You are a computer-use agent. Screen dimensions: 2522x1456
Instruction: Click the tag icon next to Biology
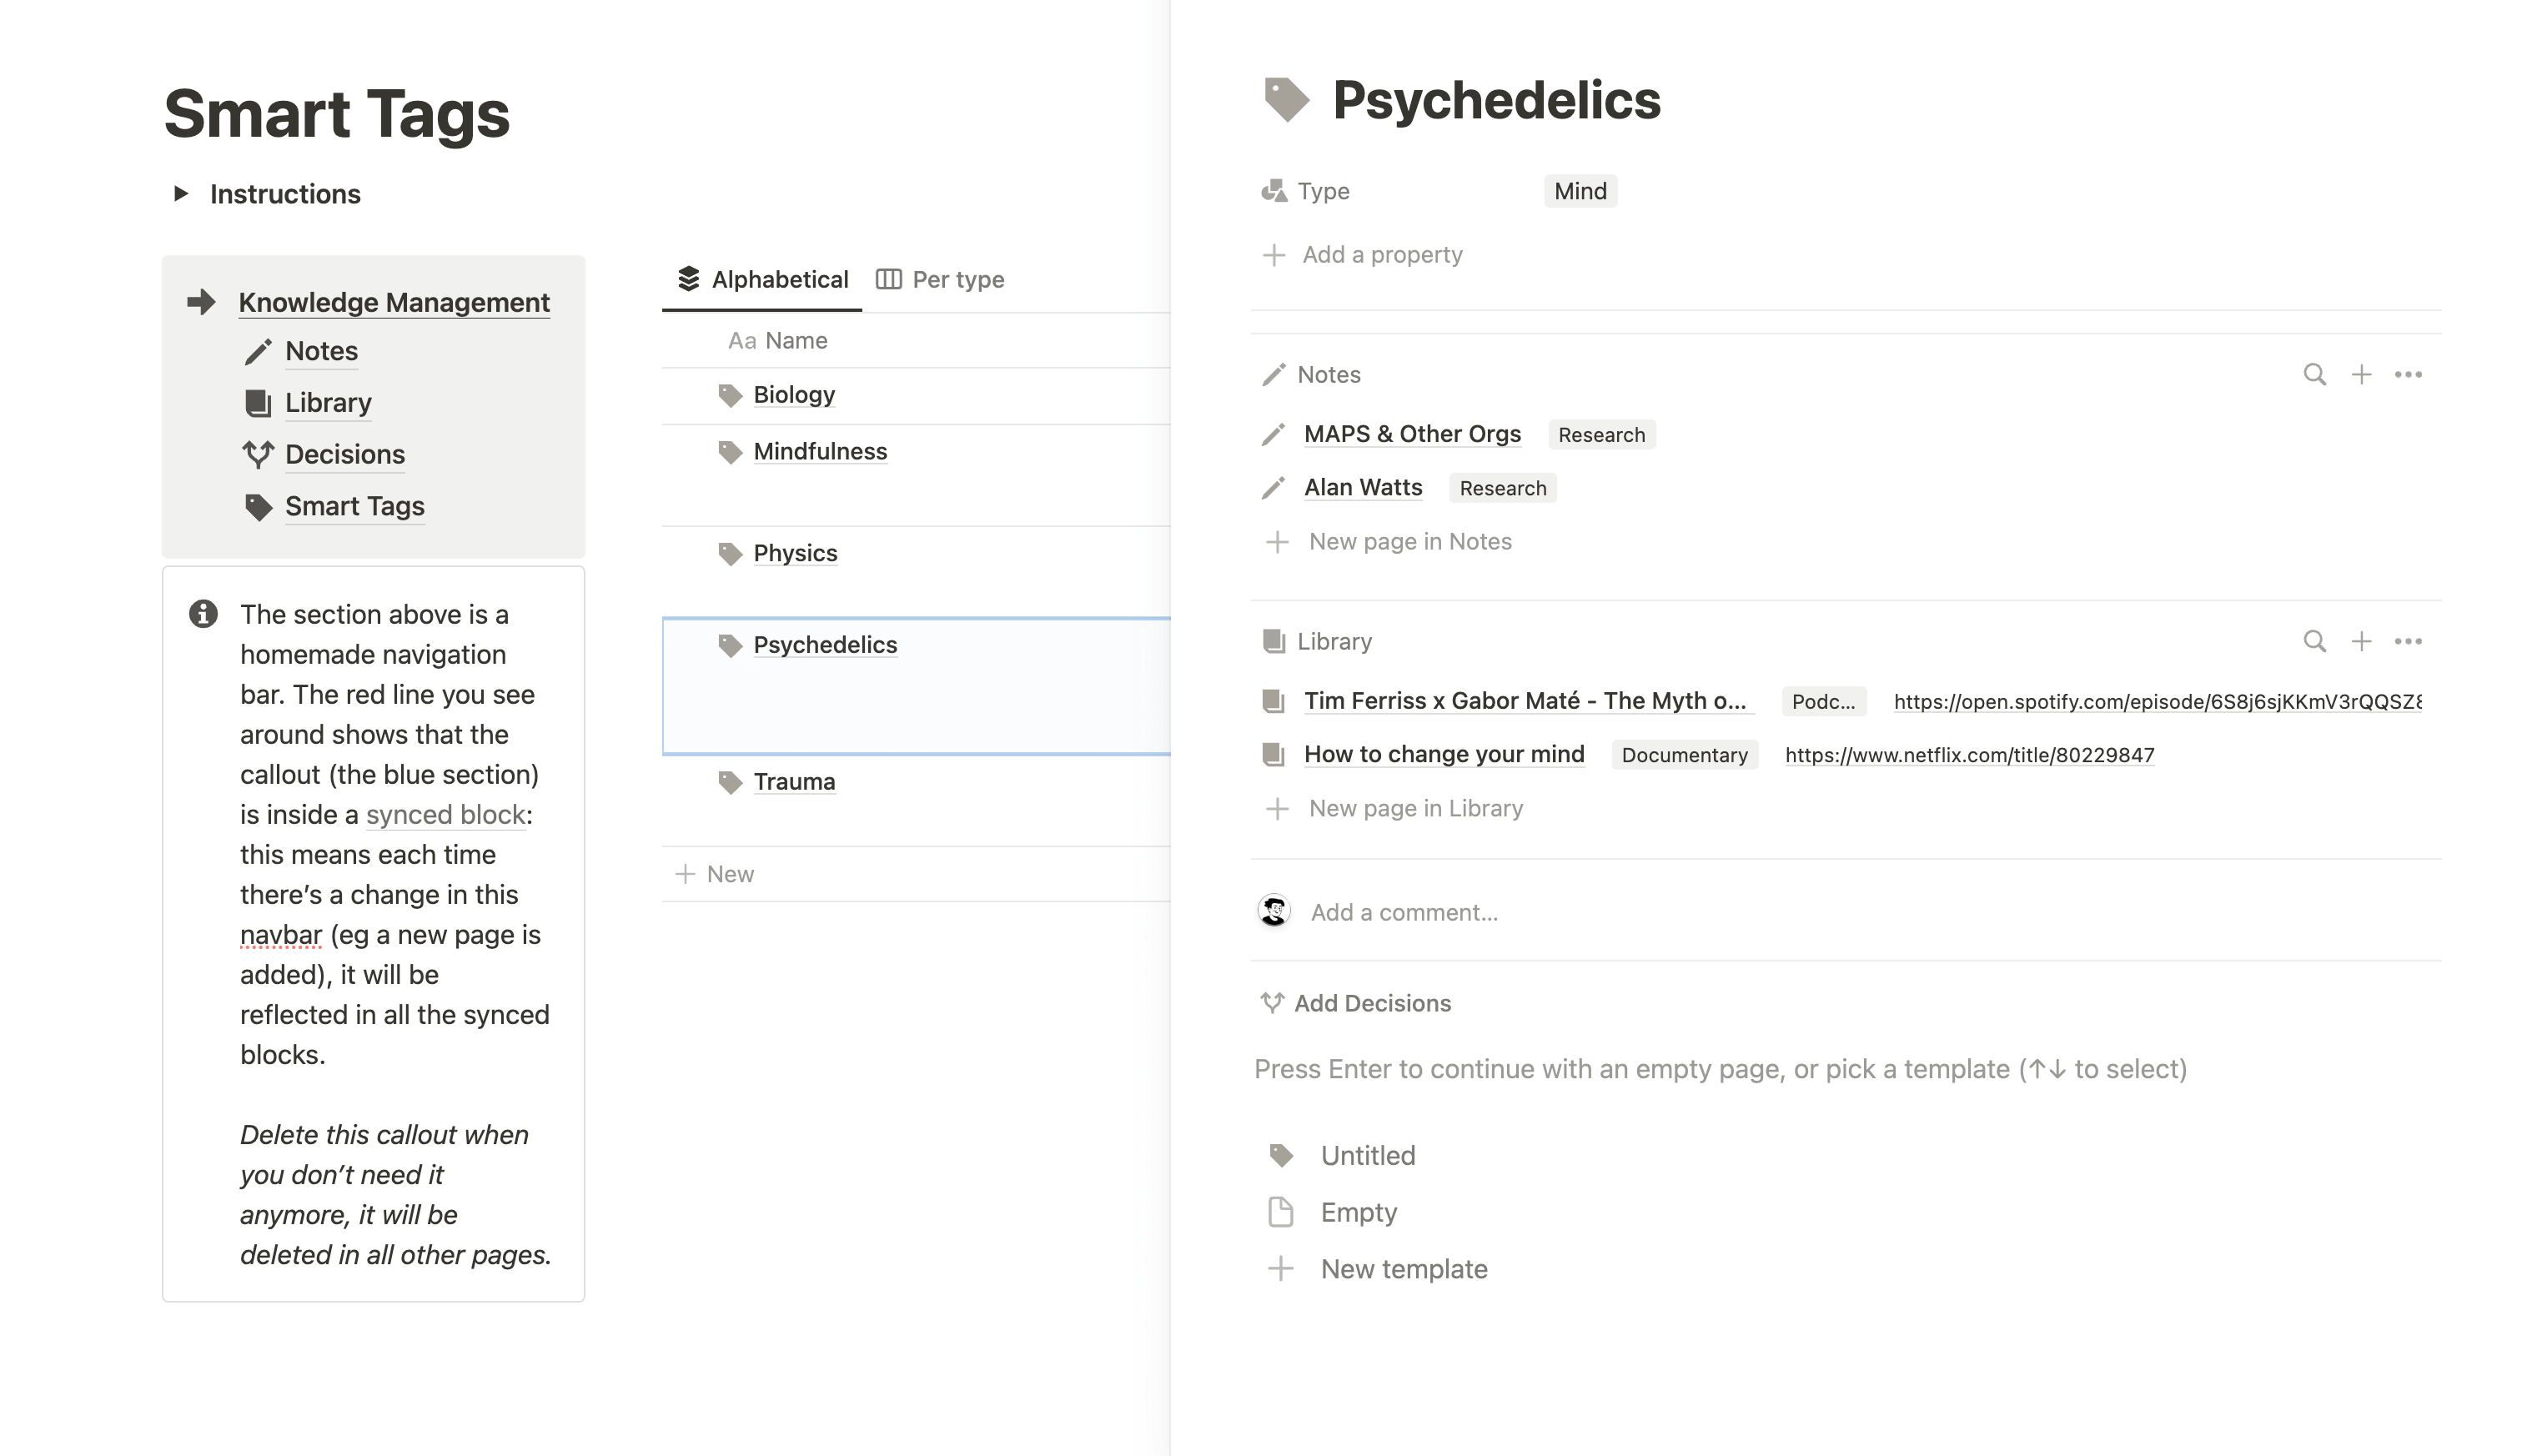730,395
